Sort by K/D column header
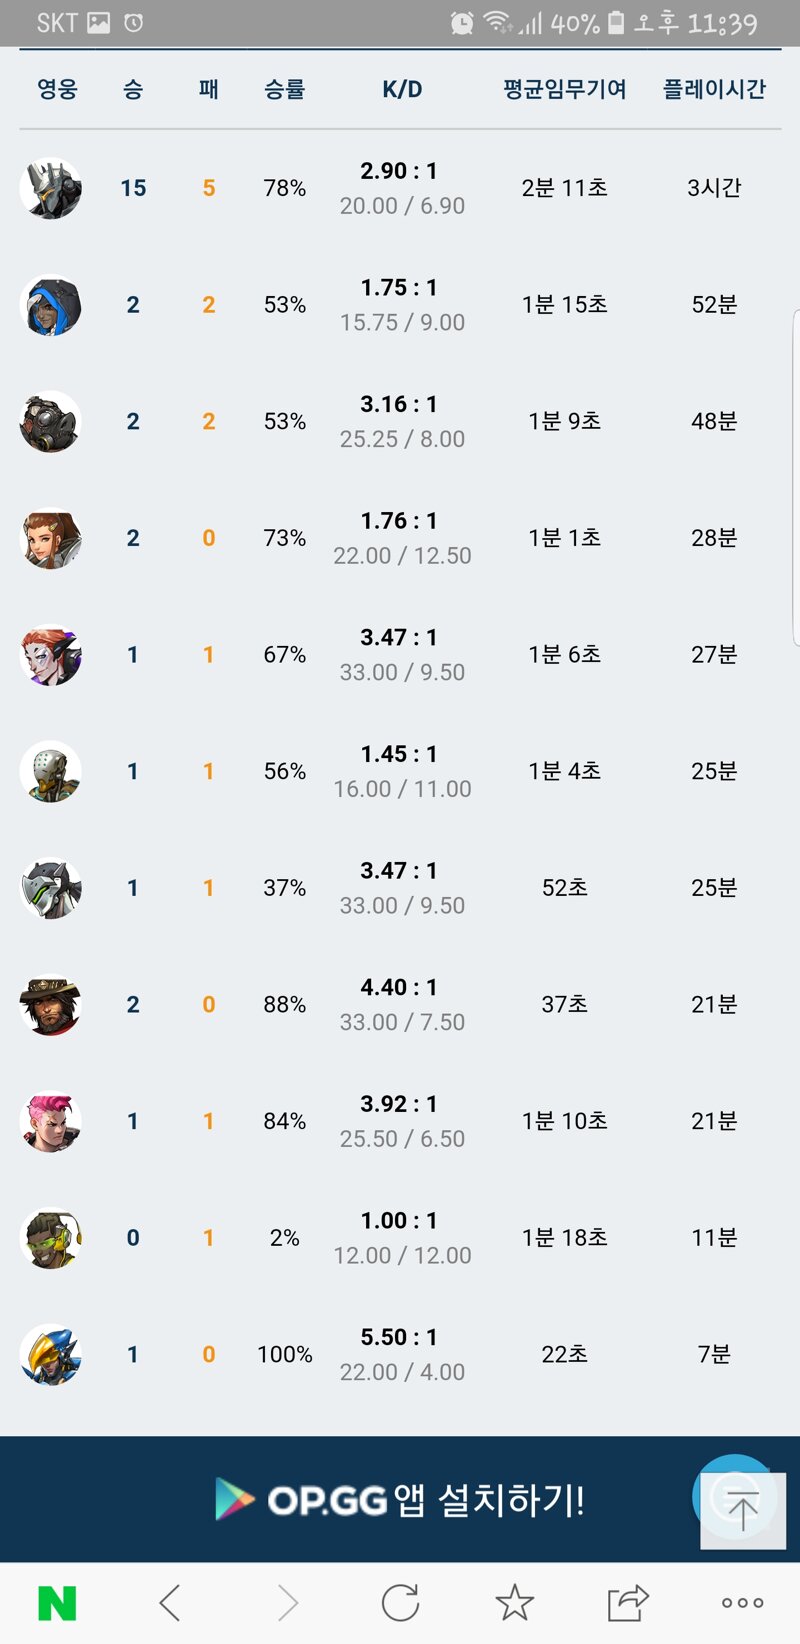The height and width of the screenshot is (1644, 800). (402, 89)
